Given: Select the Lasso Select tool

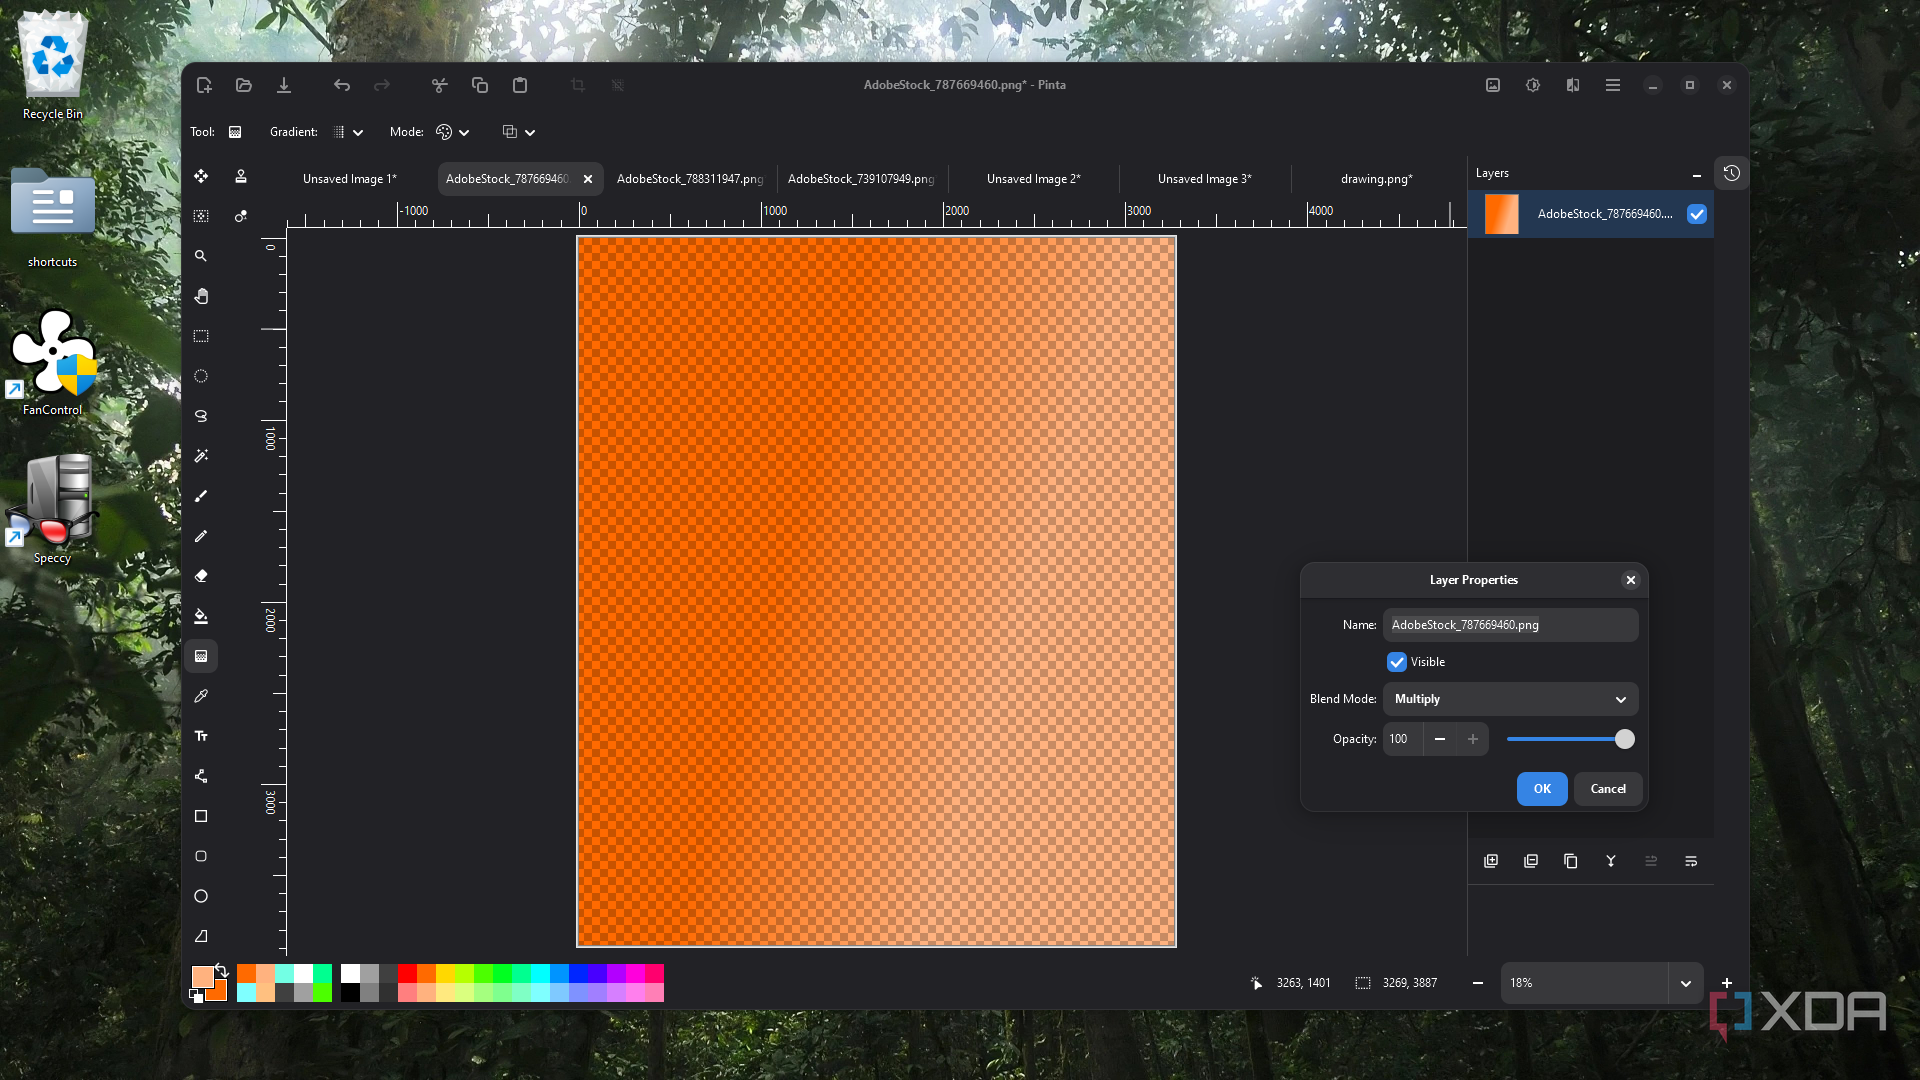Looking at the screenshot, I should [x=201, y=416].
